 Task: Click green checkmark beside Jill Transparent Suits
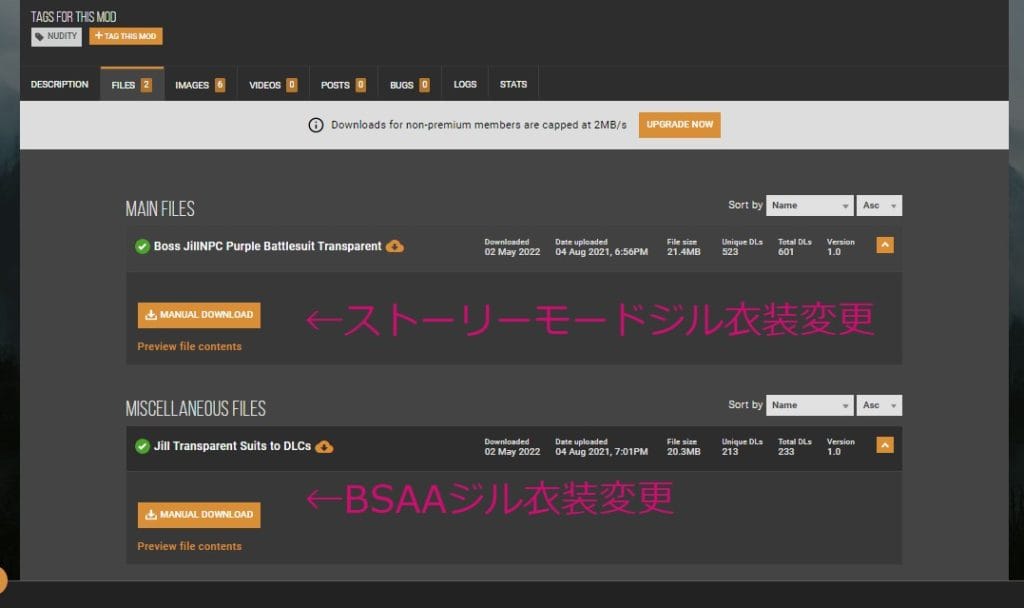pyautogui.click(x=142, y=446)
